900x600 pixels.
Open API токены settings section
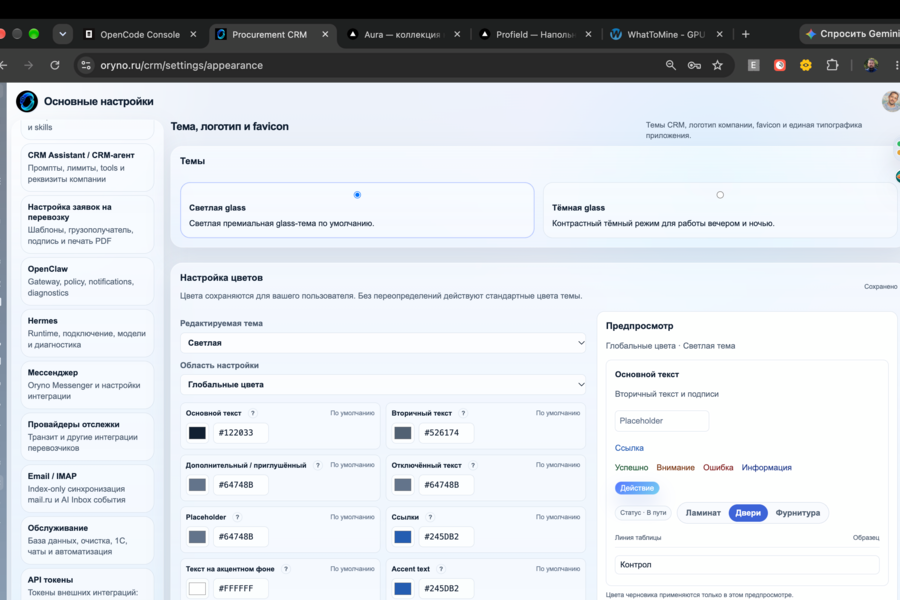(87, 584)
